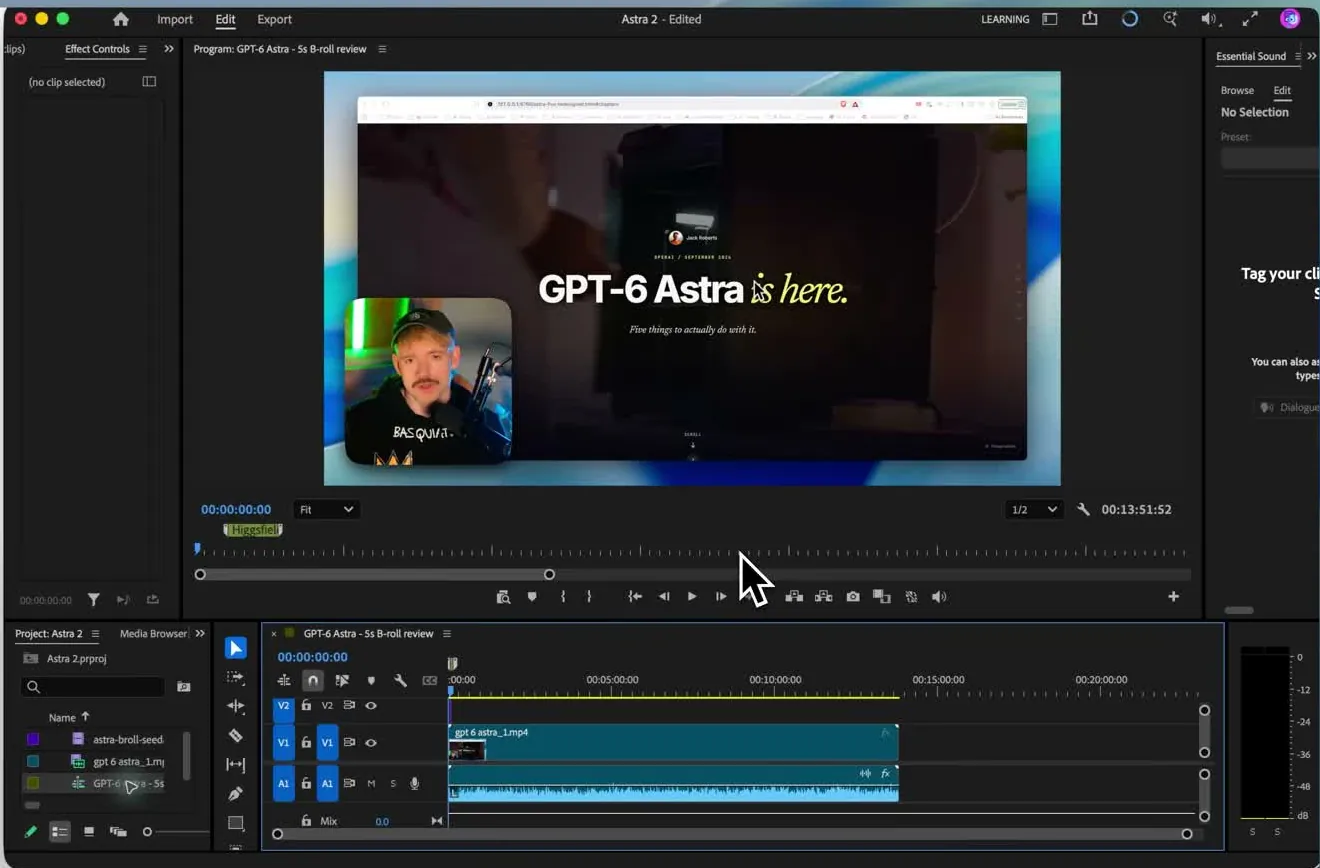Screen dimensions: 1320x868
Task: Toggle Linked Selection in the timeline
Action: click(342, 680)
